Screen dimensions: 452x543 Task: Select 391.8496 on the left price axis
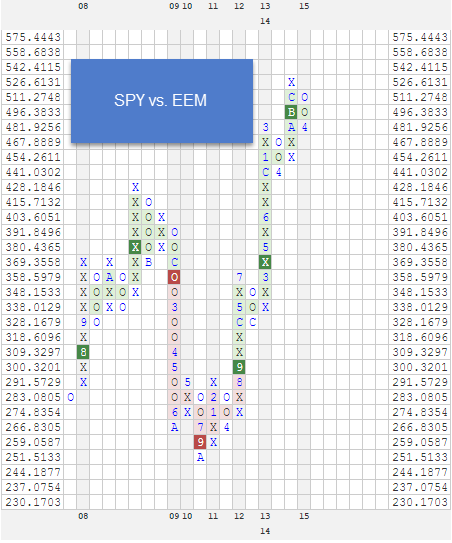click(33, 232)
